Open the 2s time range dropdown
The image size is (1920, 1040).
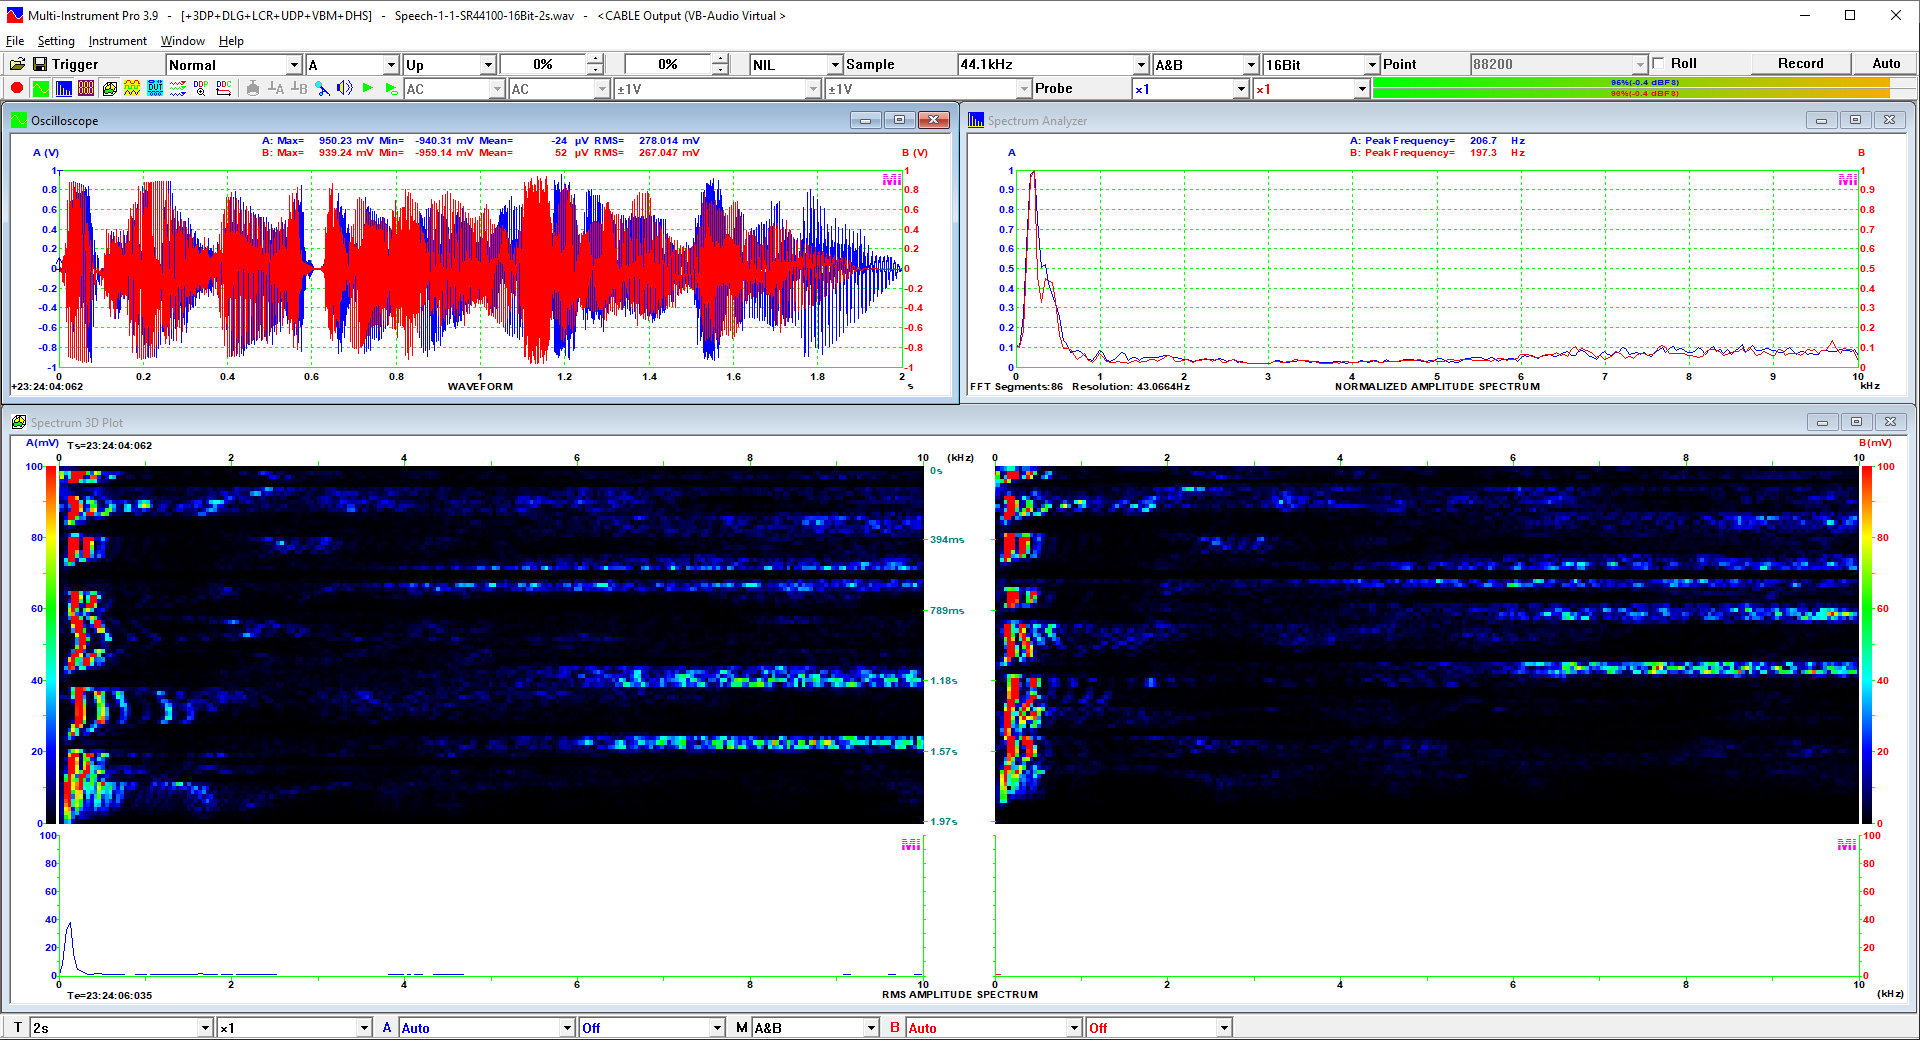tap(121, 1027)
